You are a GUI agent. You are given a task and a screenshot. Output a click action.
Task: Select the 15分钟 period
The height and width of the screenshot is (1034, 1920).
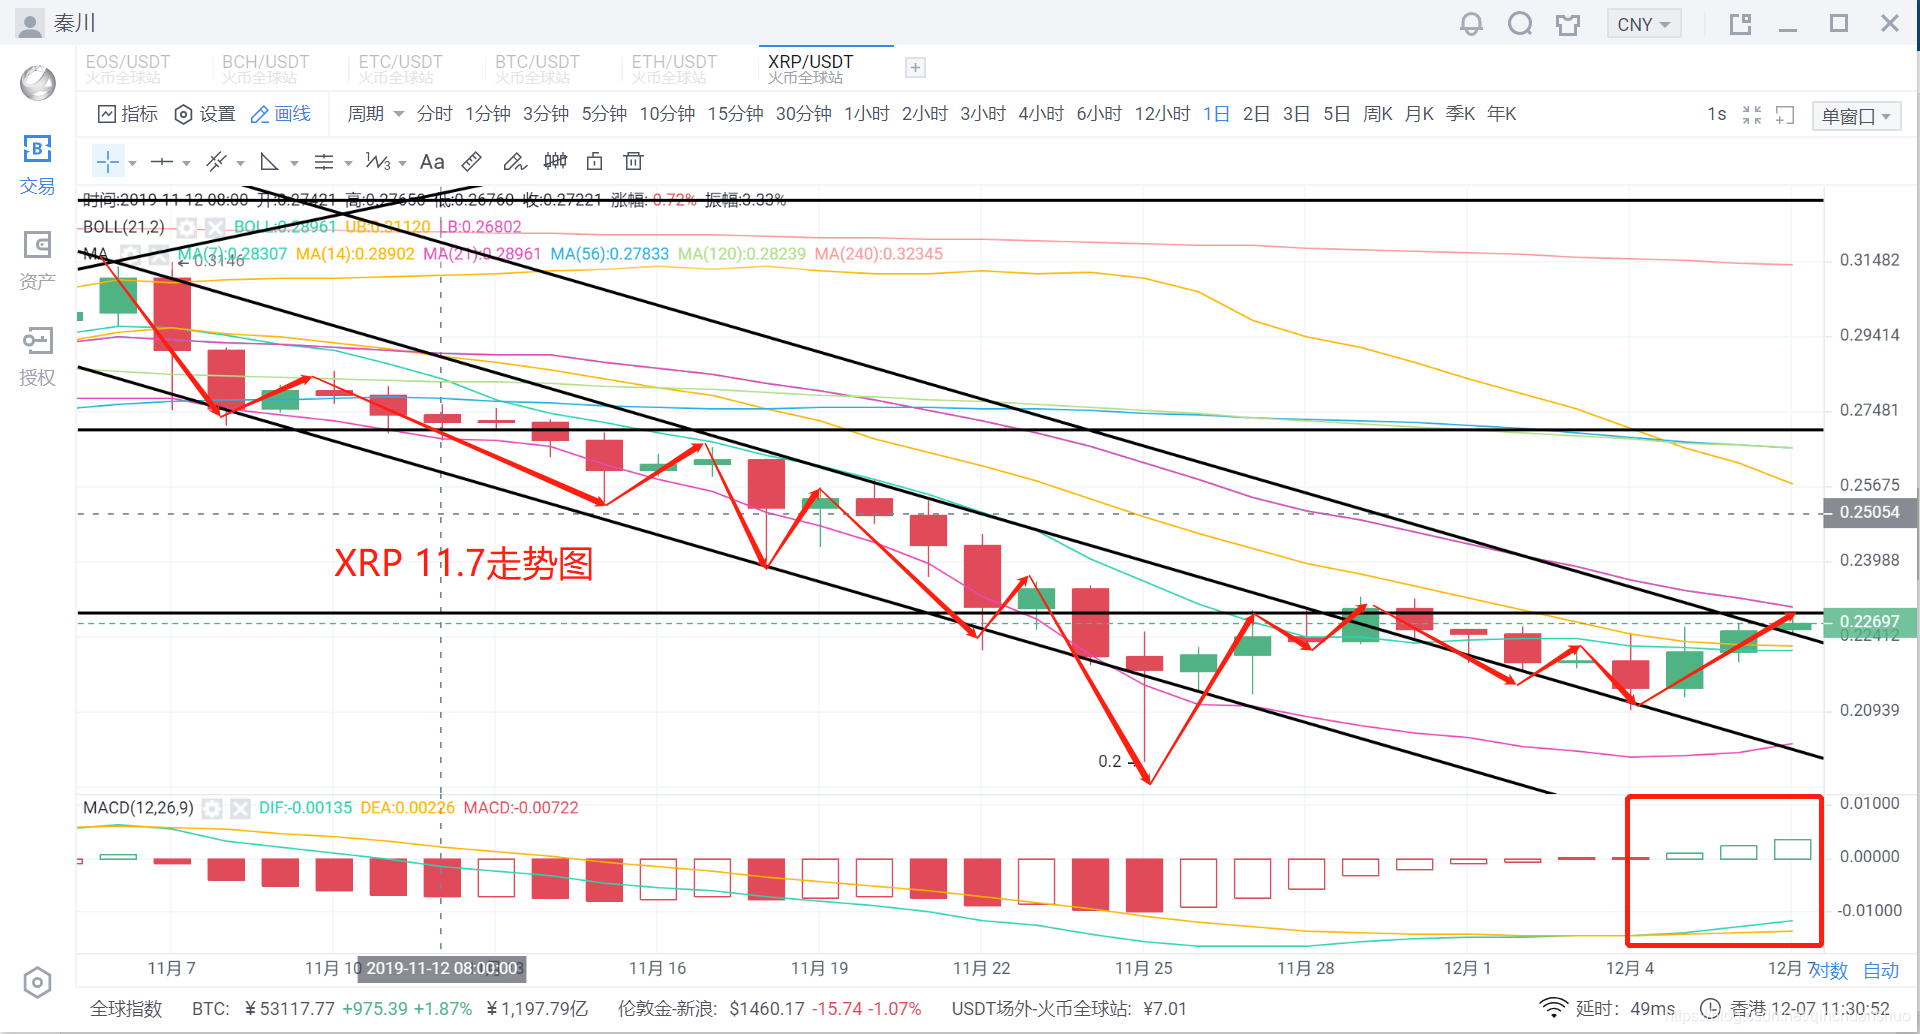736,114
